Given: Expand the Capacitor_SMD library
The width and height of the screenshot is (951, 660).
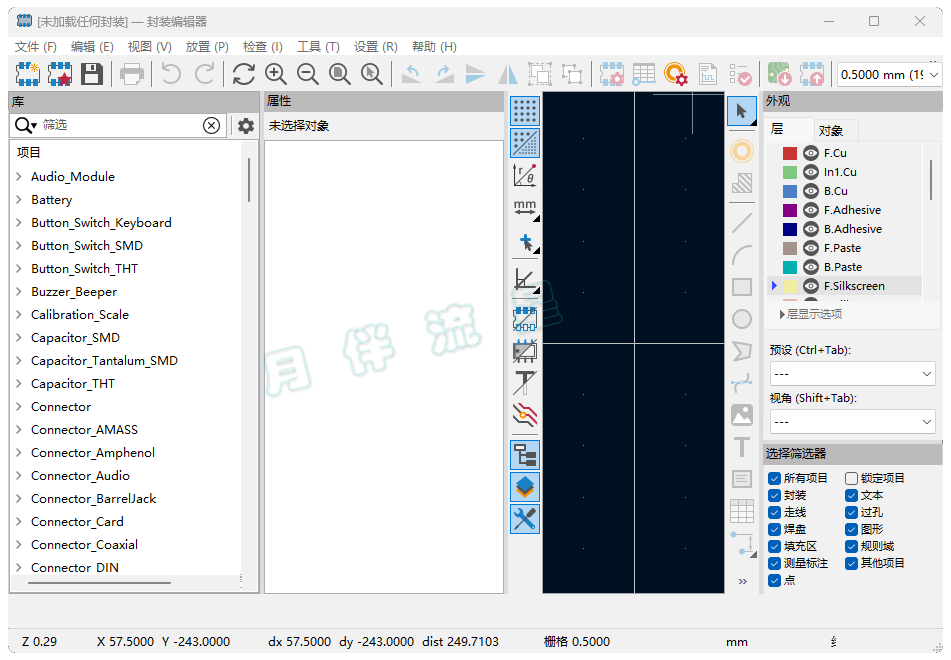Looking at the screenshot, I should tap(19, 337).
